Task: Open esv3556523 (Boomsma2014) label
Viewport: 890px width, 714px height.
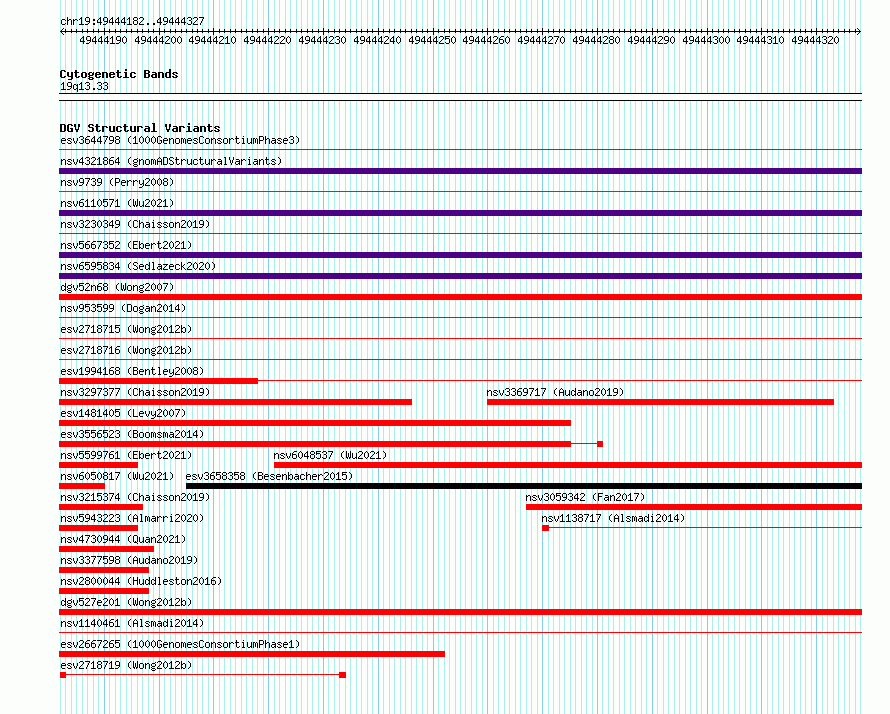Action: click(132, 434)
